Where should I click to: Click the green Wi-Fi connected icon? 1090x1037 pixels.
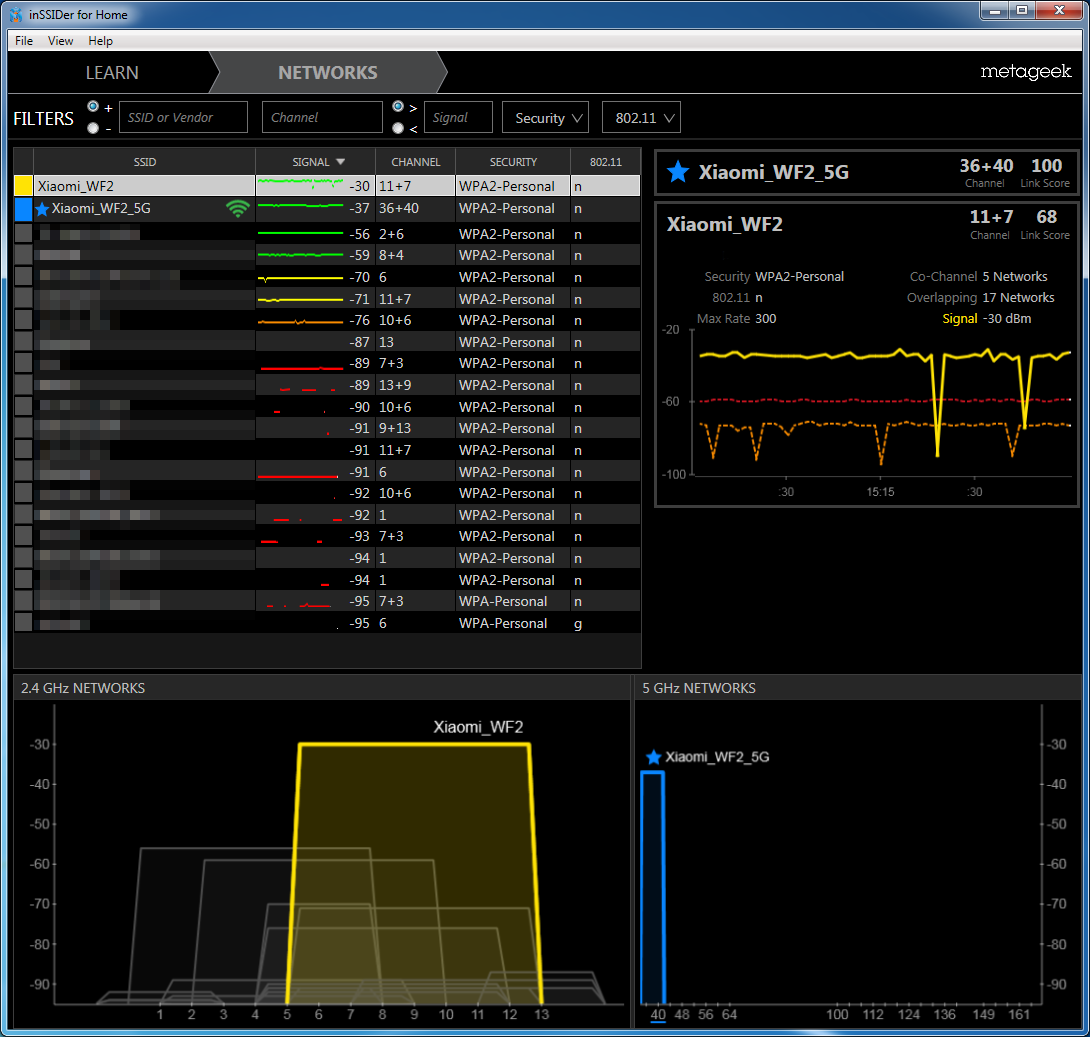(x=238, y=209)
